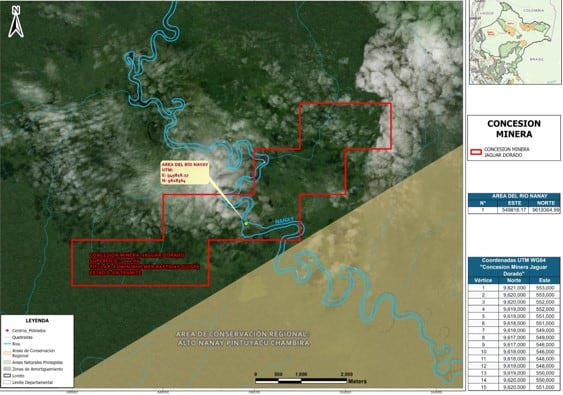Click the 553,000 Este cell of vertex 2
Image resolution: width=563 pixels, height=395 pixels.
546,295
